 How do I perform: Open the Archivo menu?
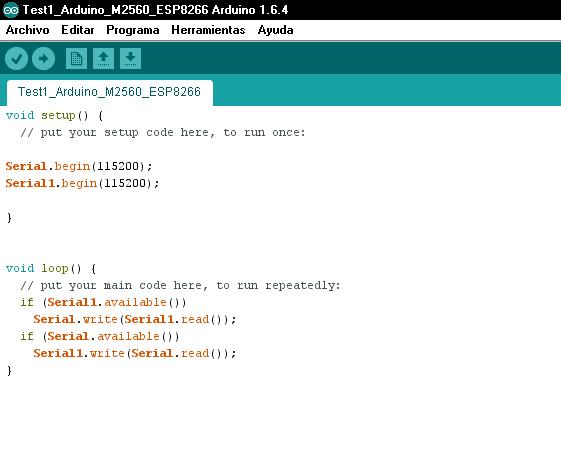click(28, 30)
